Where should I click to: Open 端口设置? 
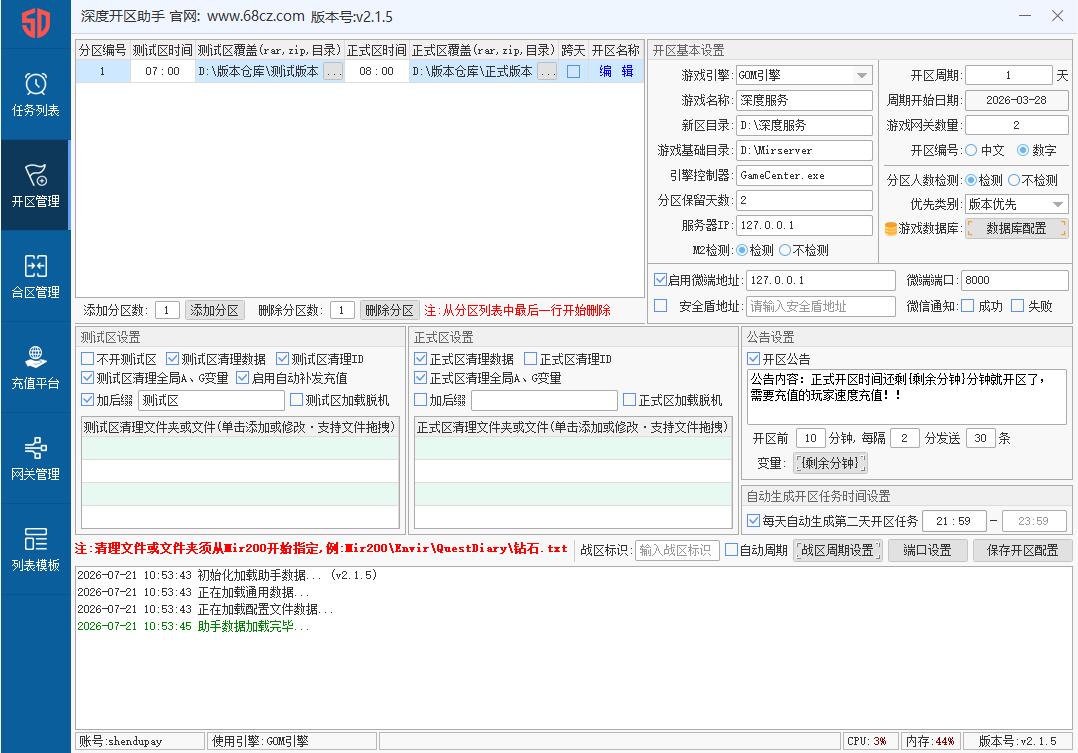tap(927, 550)
